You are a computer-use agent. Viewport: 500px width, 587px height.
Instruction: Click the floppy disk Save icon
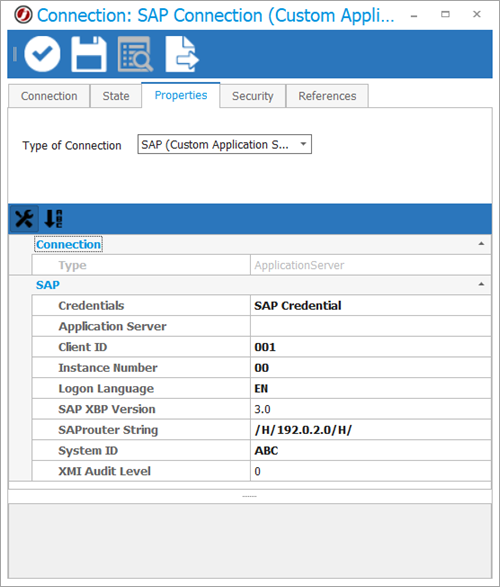[x=89, y=54]
